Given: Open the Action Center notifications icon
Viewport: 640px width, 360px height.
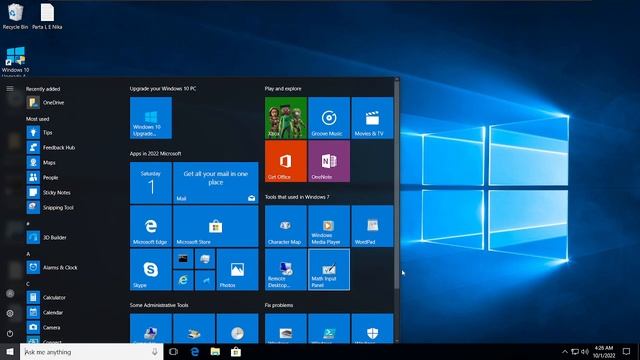Looking at the screenshot, I should point(627,352).
